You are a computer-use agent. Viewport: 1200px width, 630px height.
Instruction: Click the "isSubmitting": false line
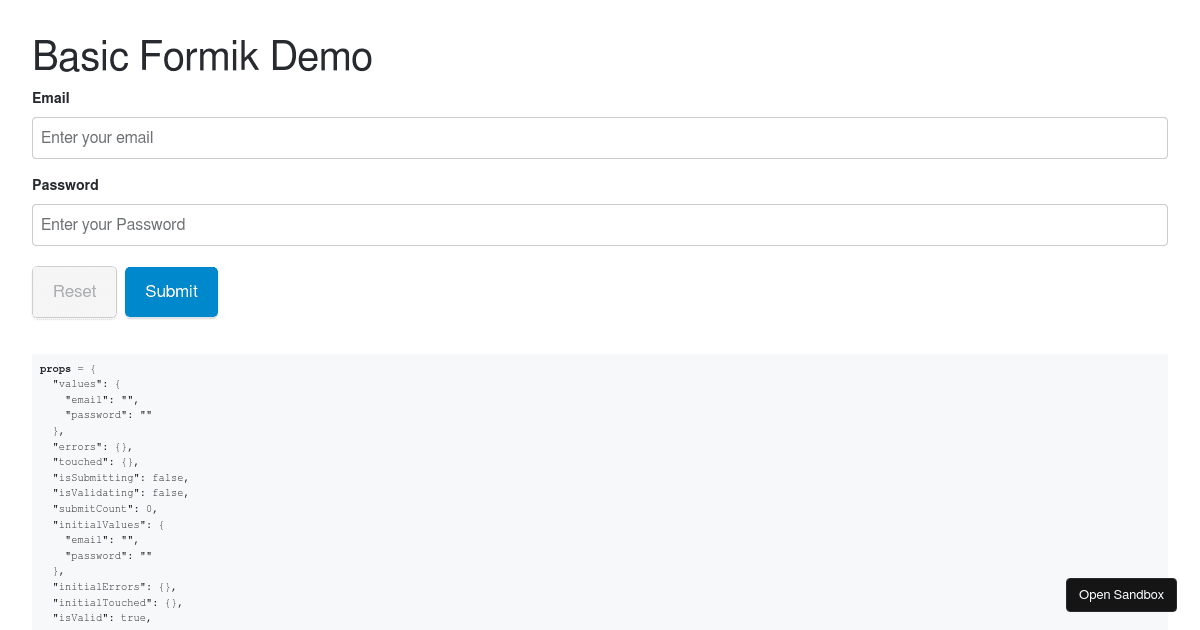pos(121,478)
